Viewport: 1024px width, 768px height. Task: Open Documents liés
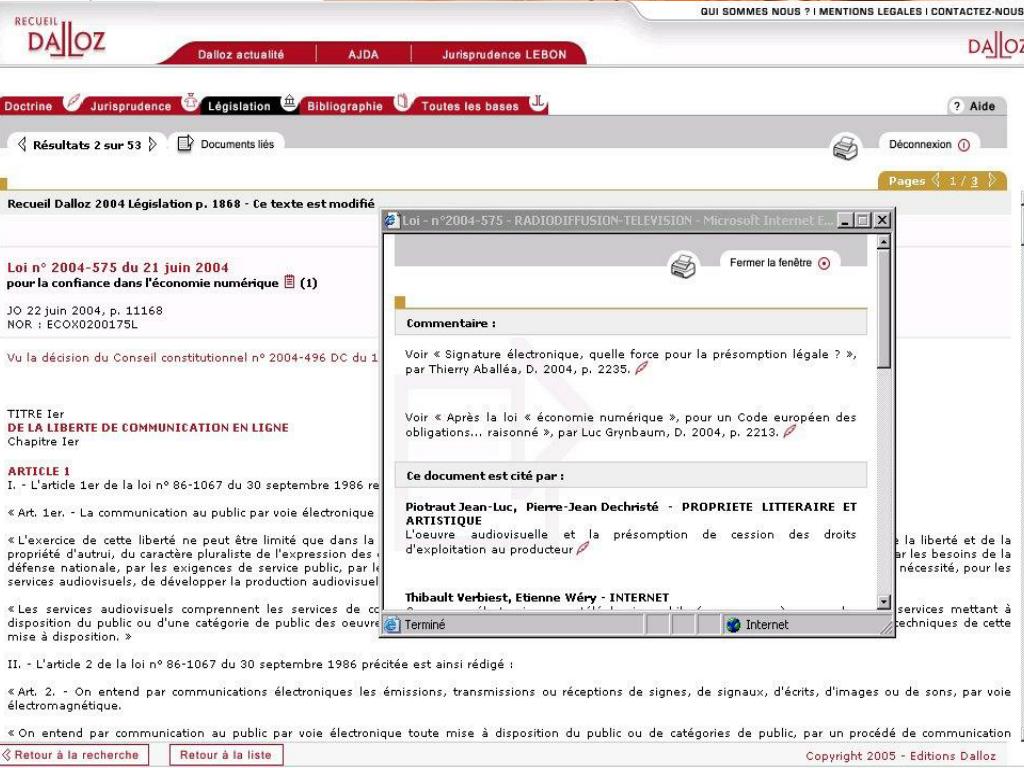tap(237, 144)
